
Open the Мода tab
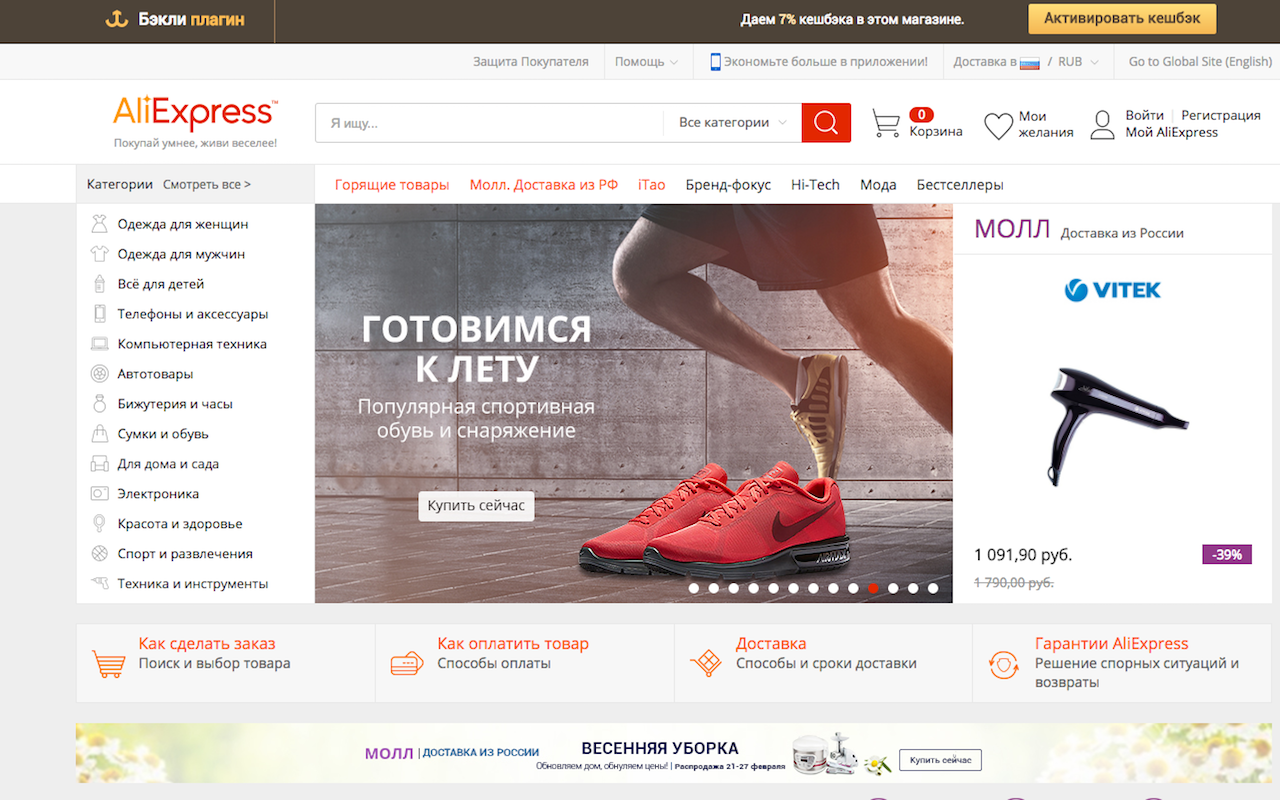tap(878, 185)
